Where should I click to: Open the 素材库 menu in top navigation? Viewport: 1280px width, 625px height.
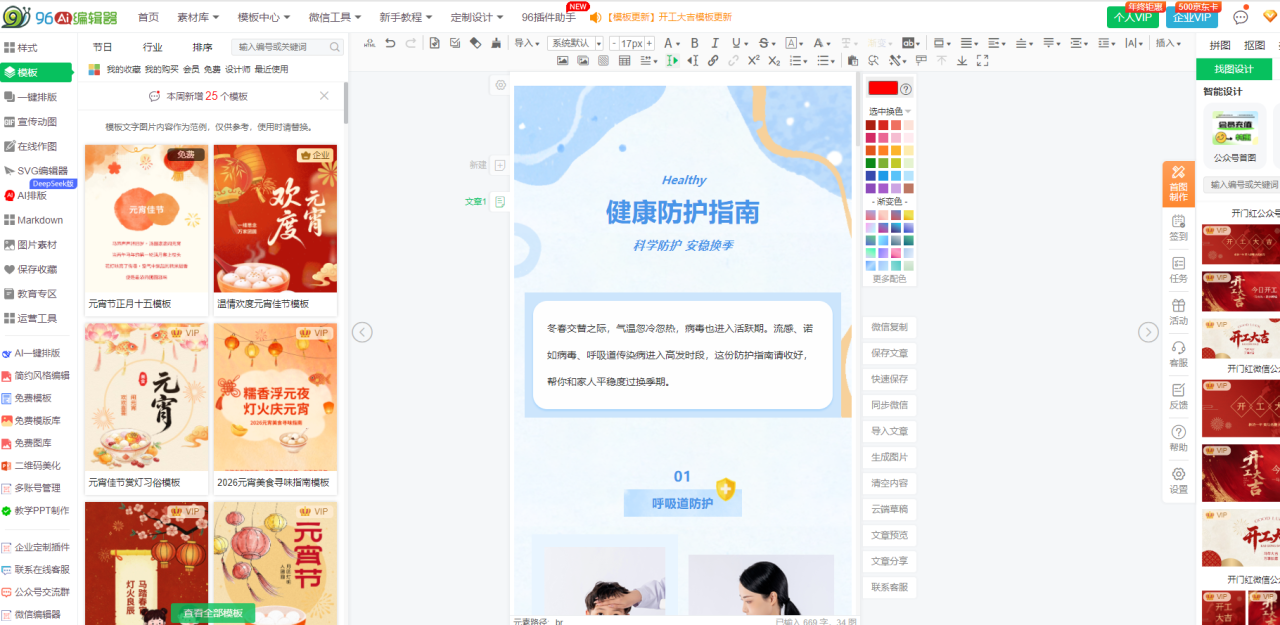click(199, 17)
